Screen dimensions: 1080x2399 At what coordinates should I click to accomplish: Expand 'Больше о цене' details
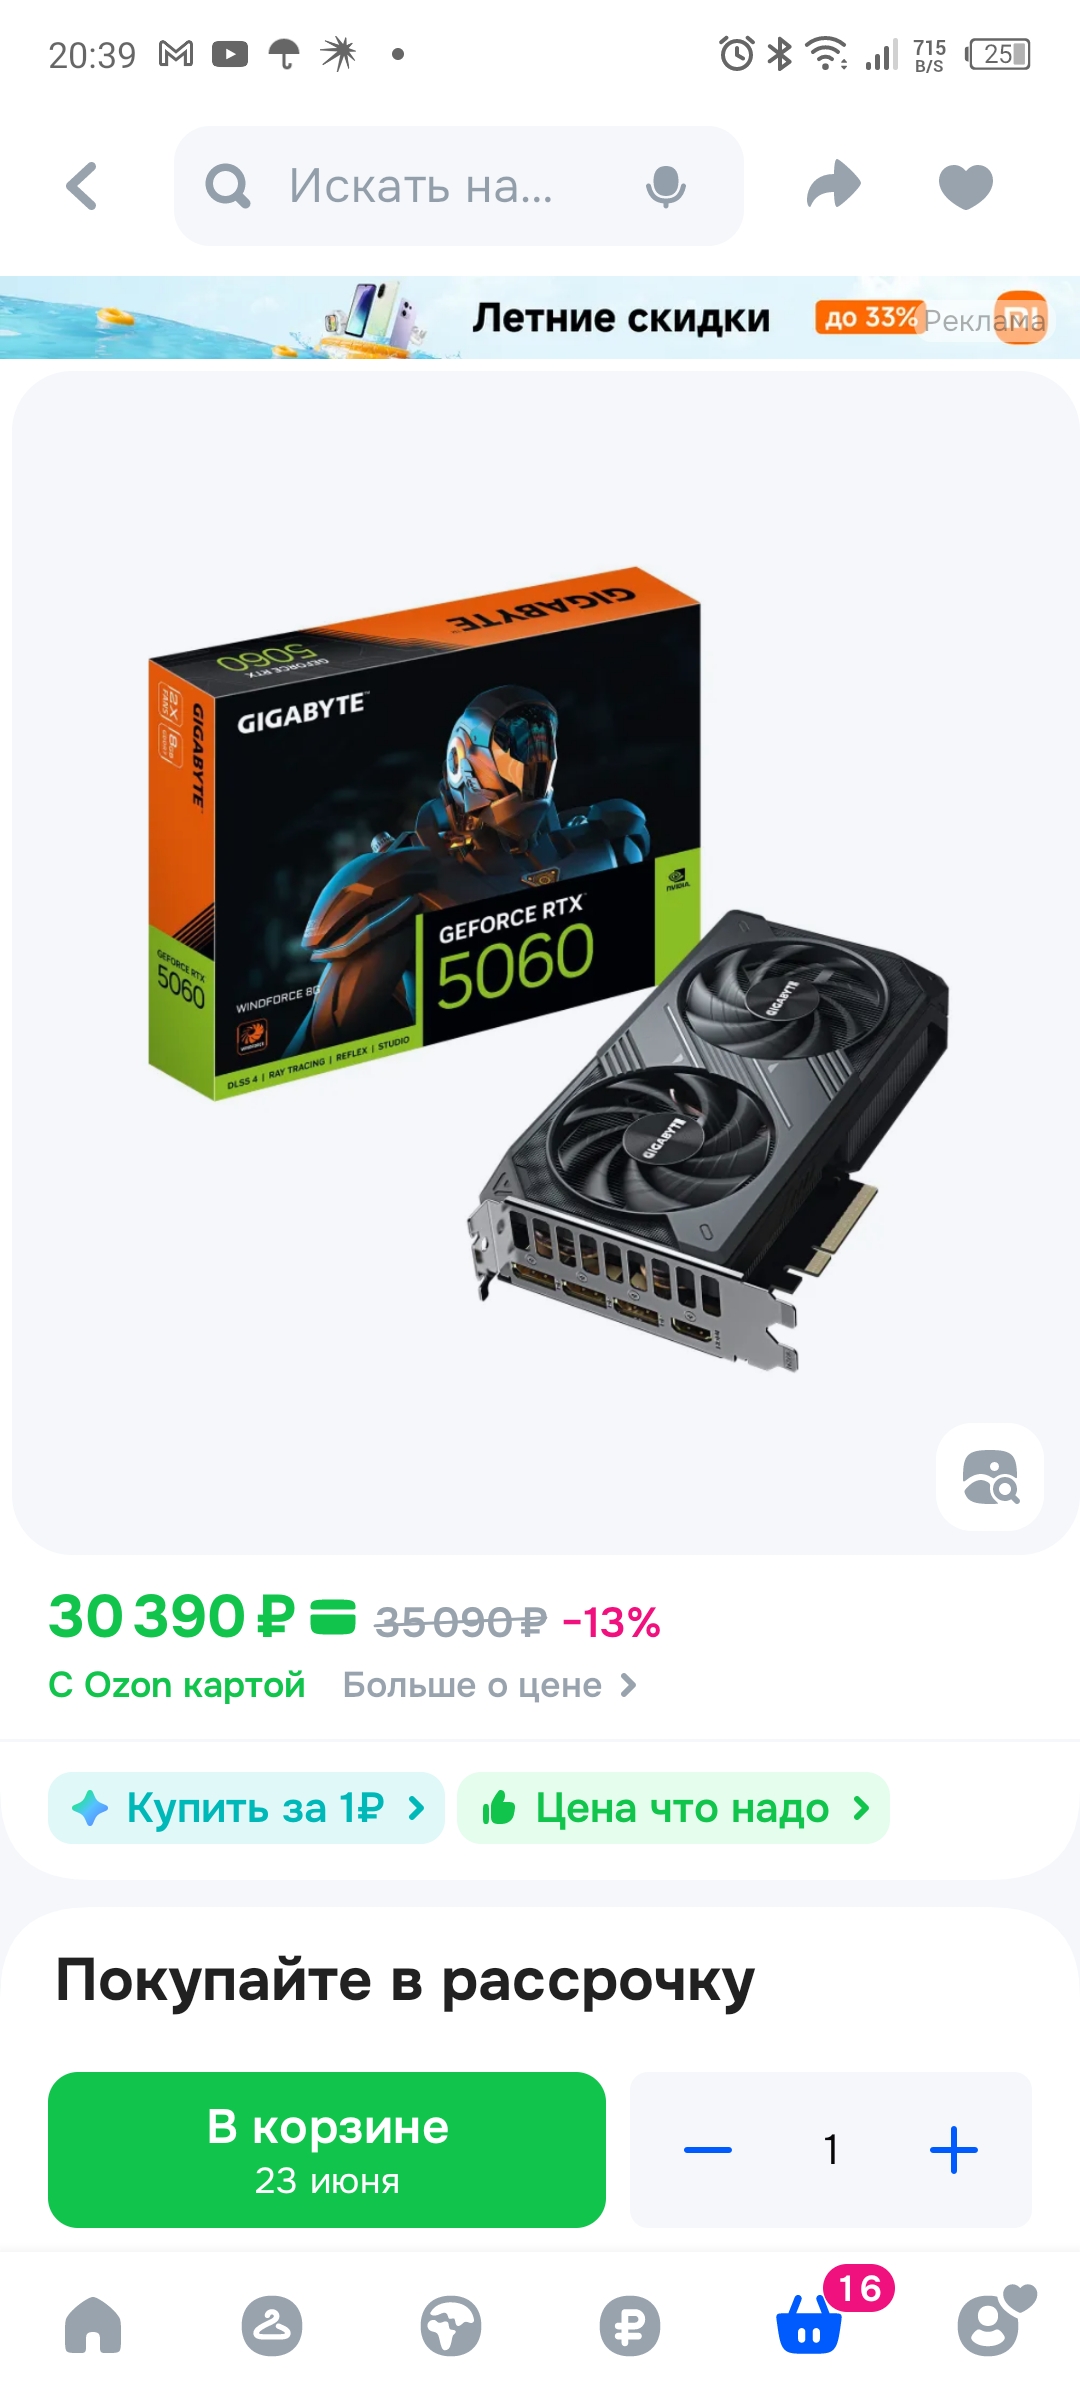click(490, 1685)
